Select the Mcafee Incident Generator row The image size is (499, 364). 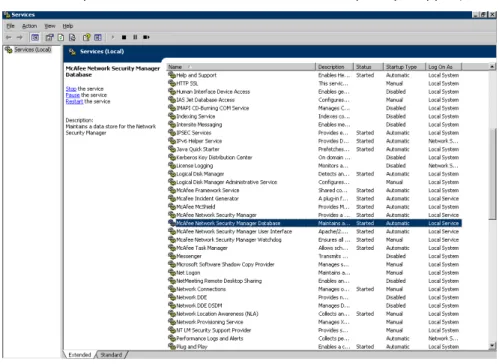tap(314, 199)
